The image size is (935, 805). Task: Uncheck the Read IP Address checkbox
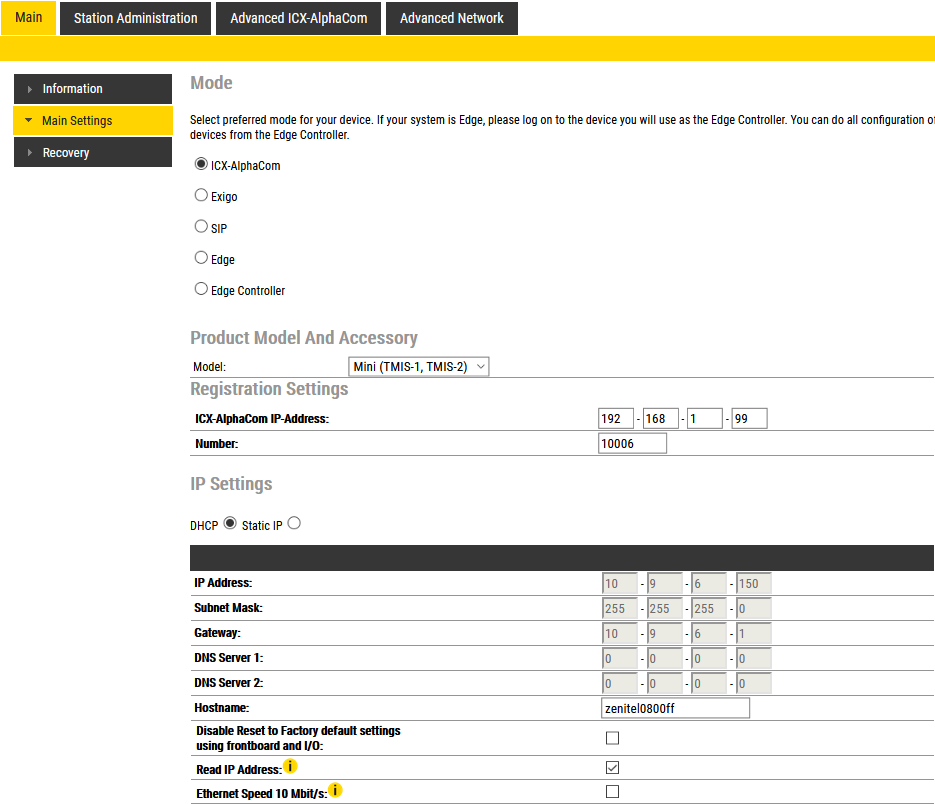[613, 768]
